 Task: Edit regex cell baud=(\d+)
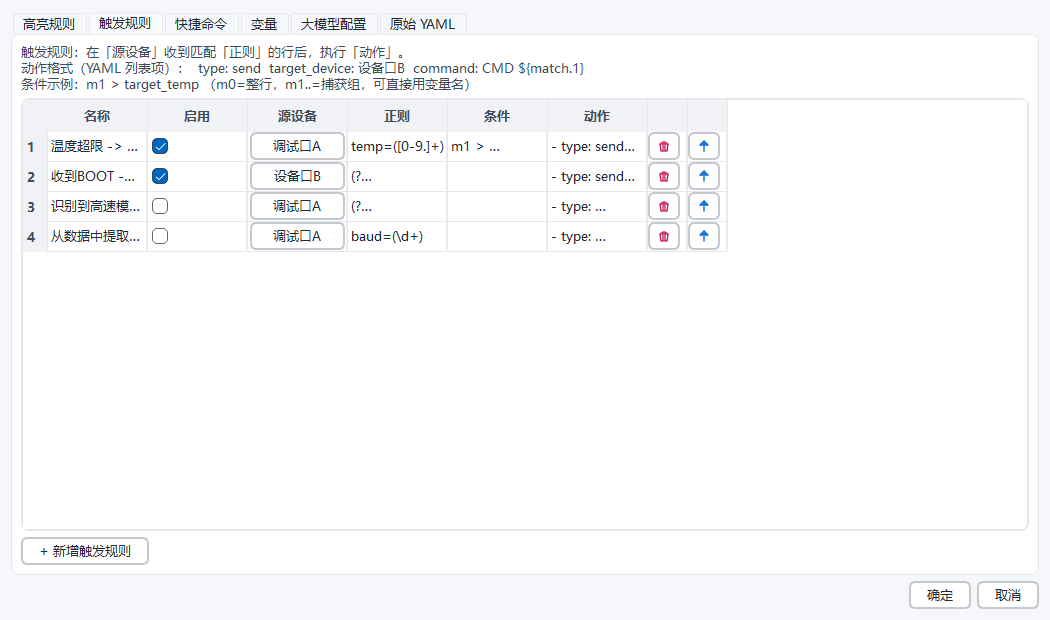tap(397, 236)
